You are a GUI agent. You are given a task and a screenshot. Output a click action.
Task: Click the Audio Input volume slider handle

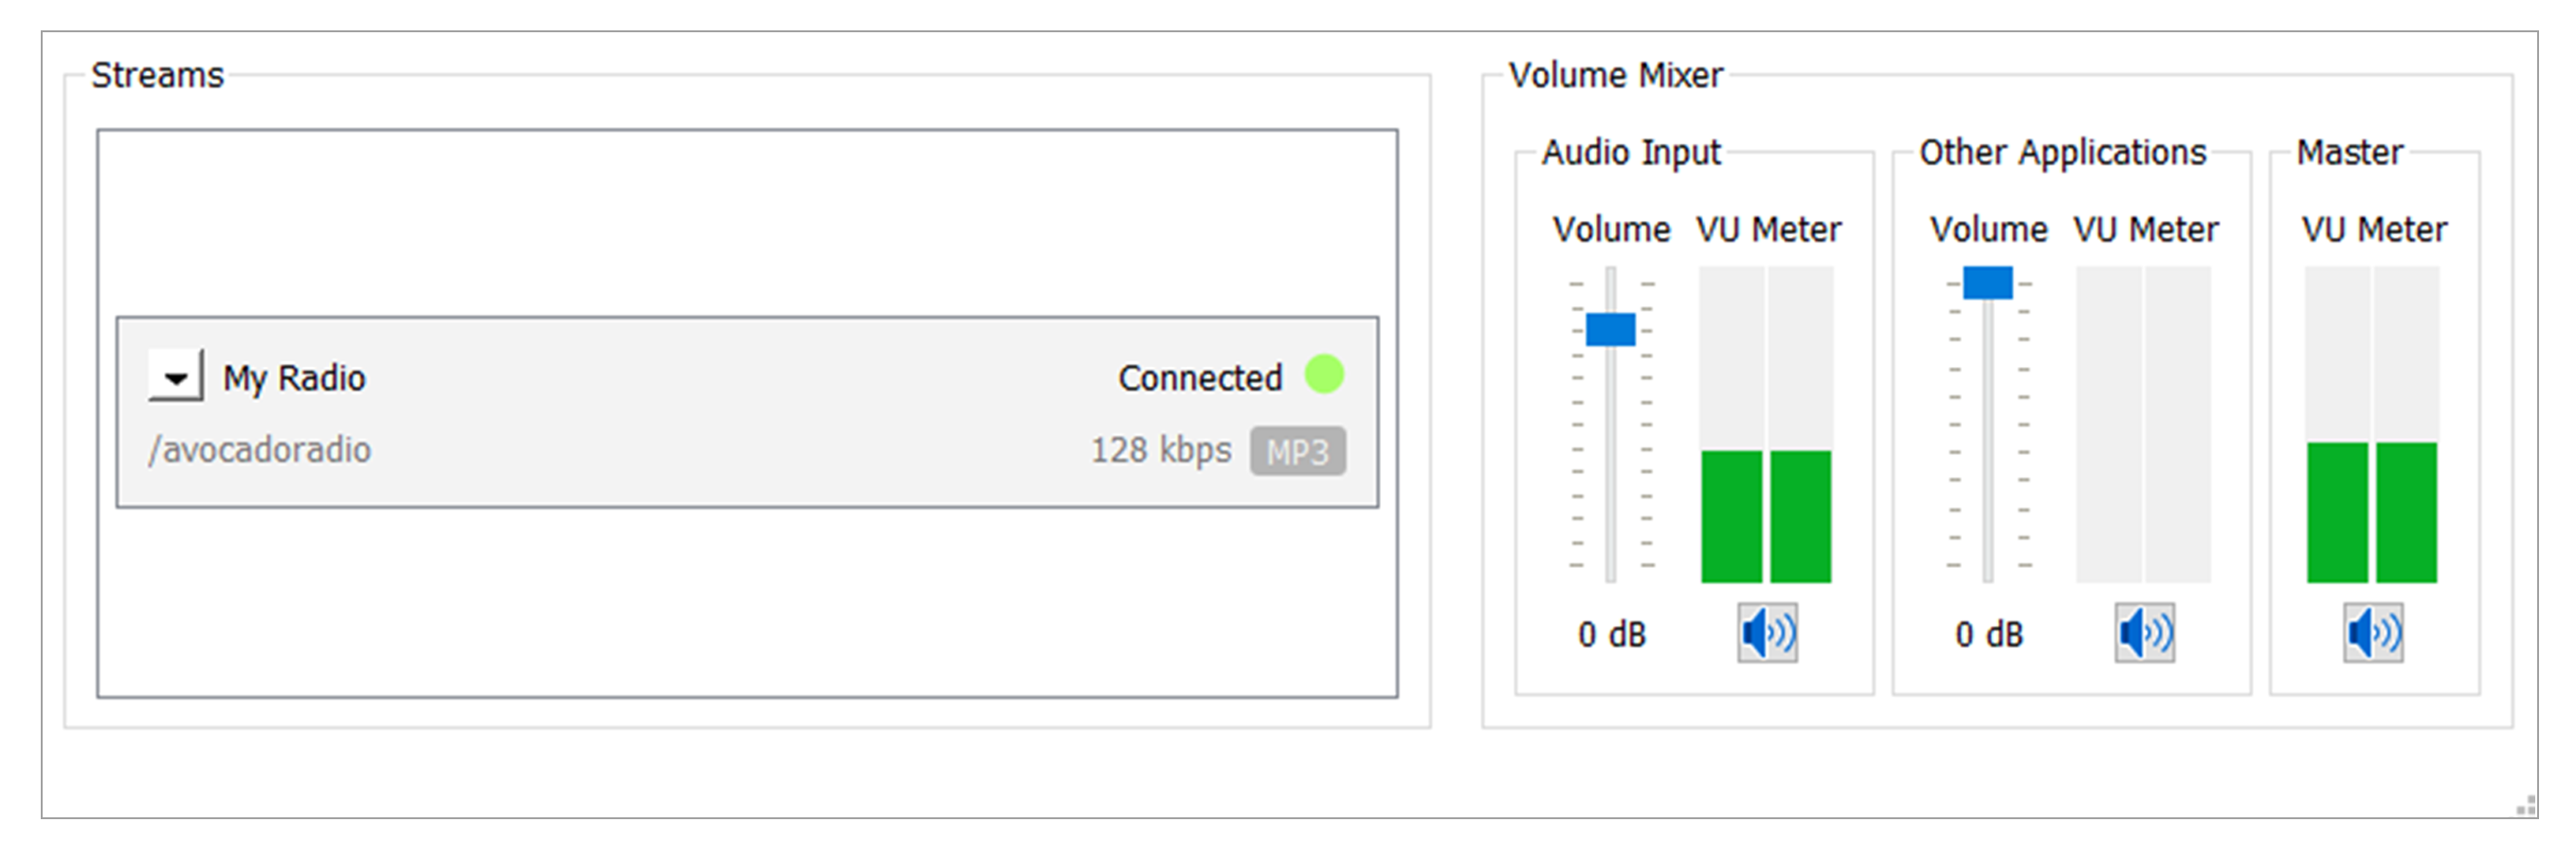(x=1610, y=329)
